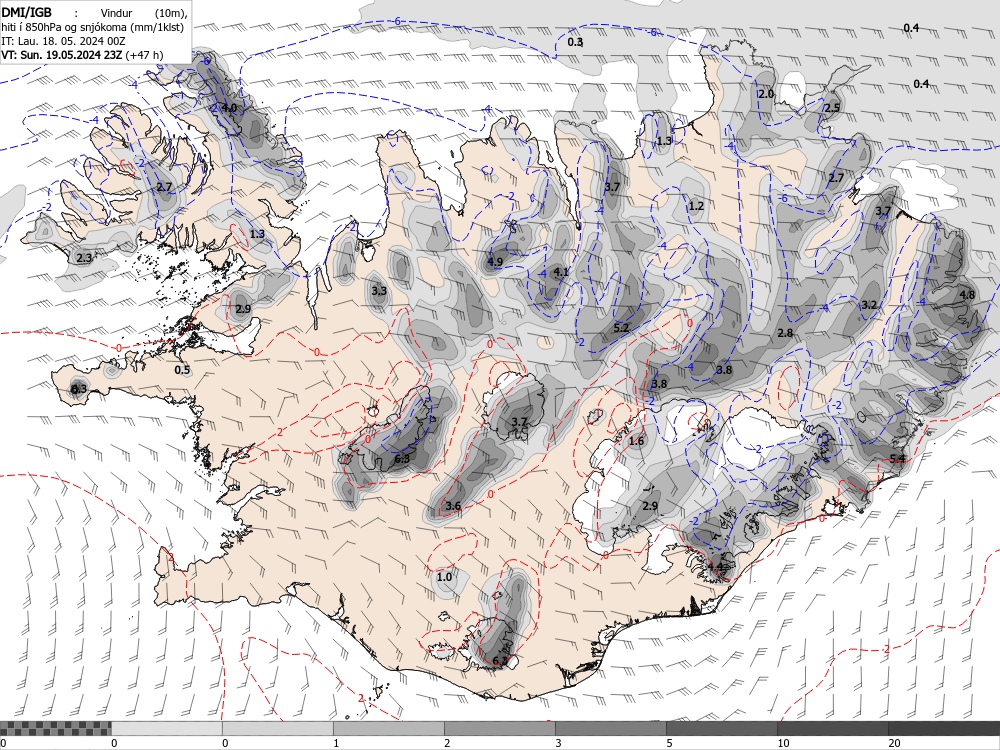
Task: Click the 1.0 snowfall value in the south
Action: [x=445, y=577]
